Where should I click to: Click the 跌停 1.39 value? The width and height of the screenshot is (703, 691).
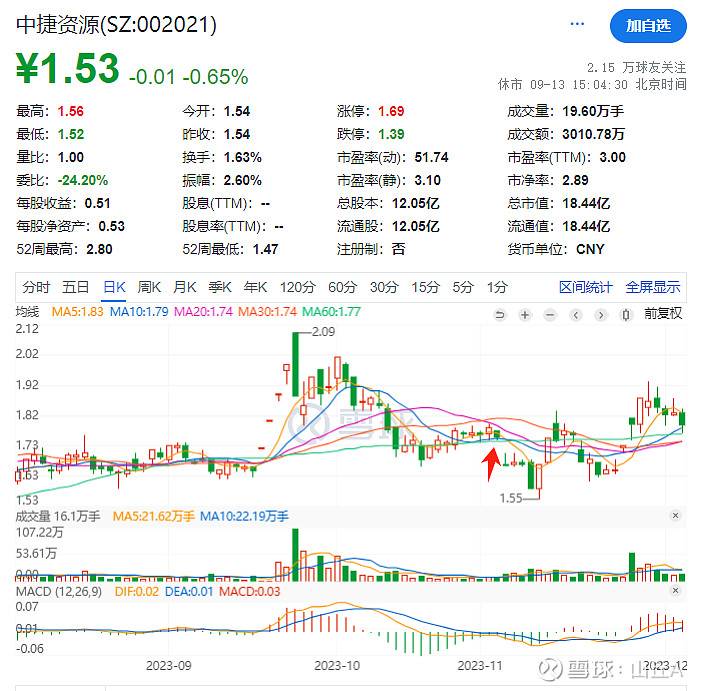tap(391, 134)
